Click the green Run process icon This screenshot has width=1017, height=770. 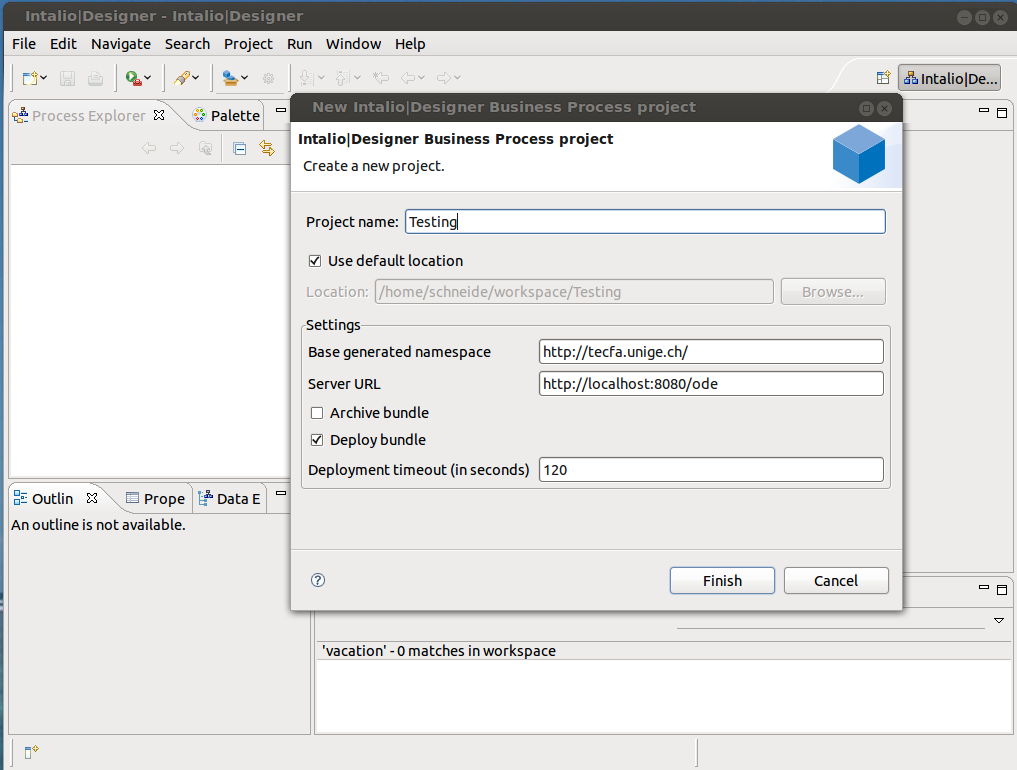click(x=131, y=78)
